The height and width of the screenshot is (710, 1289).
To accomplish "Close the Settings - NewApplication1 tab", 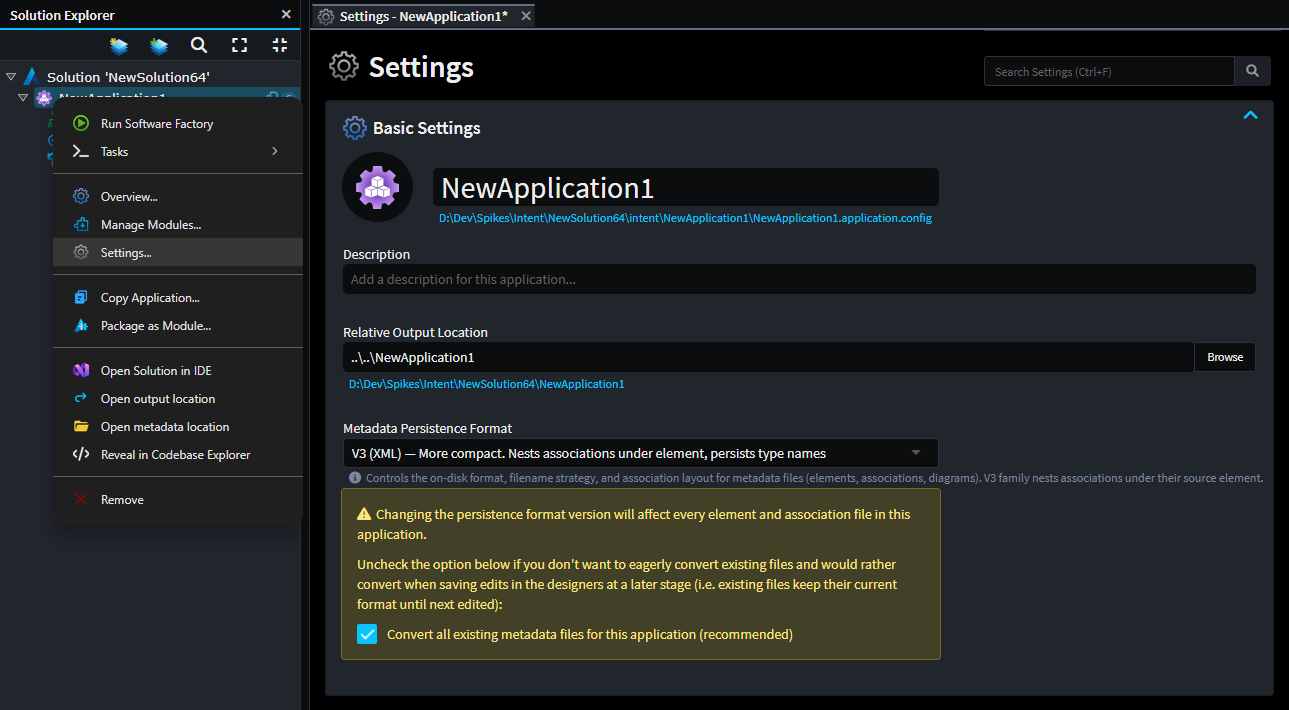I will pos(525,16).
